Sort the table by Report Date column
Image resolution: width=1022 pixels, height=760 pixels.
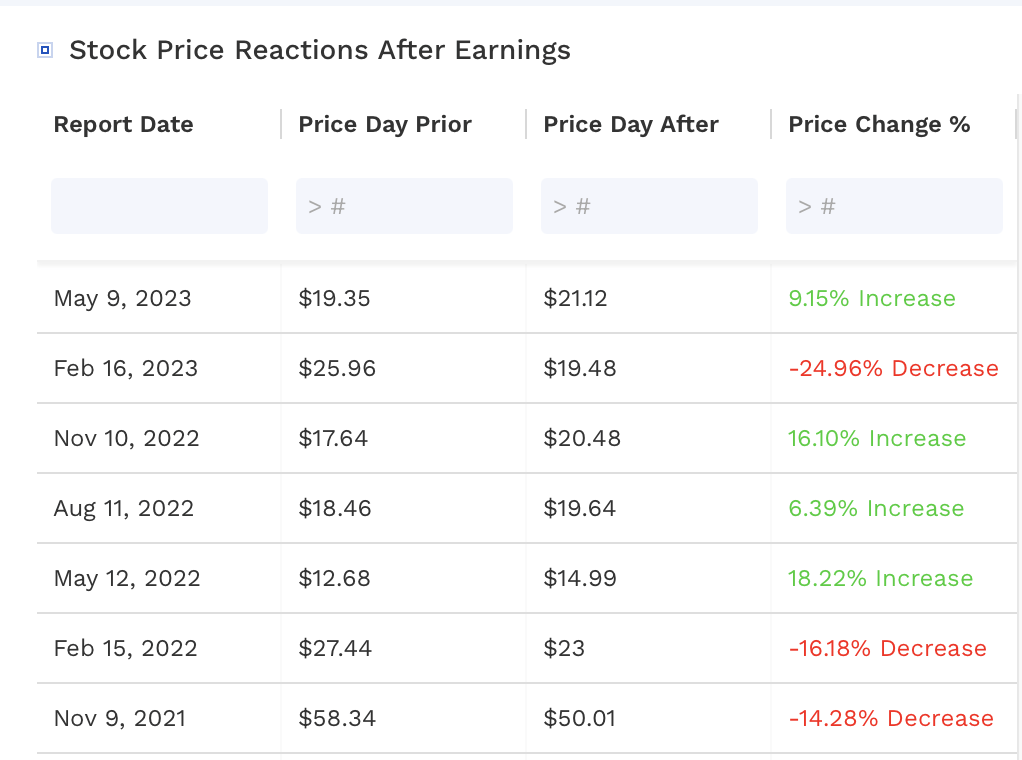click(123, 124)
